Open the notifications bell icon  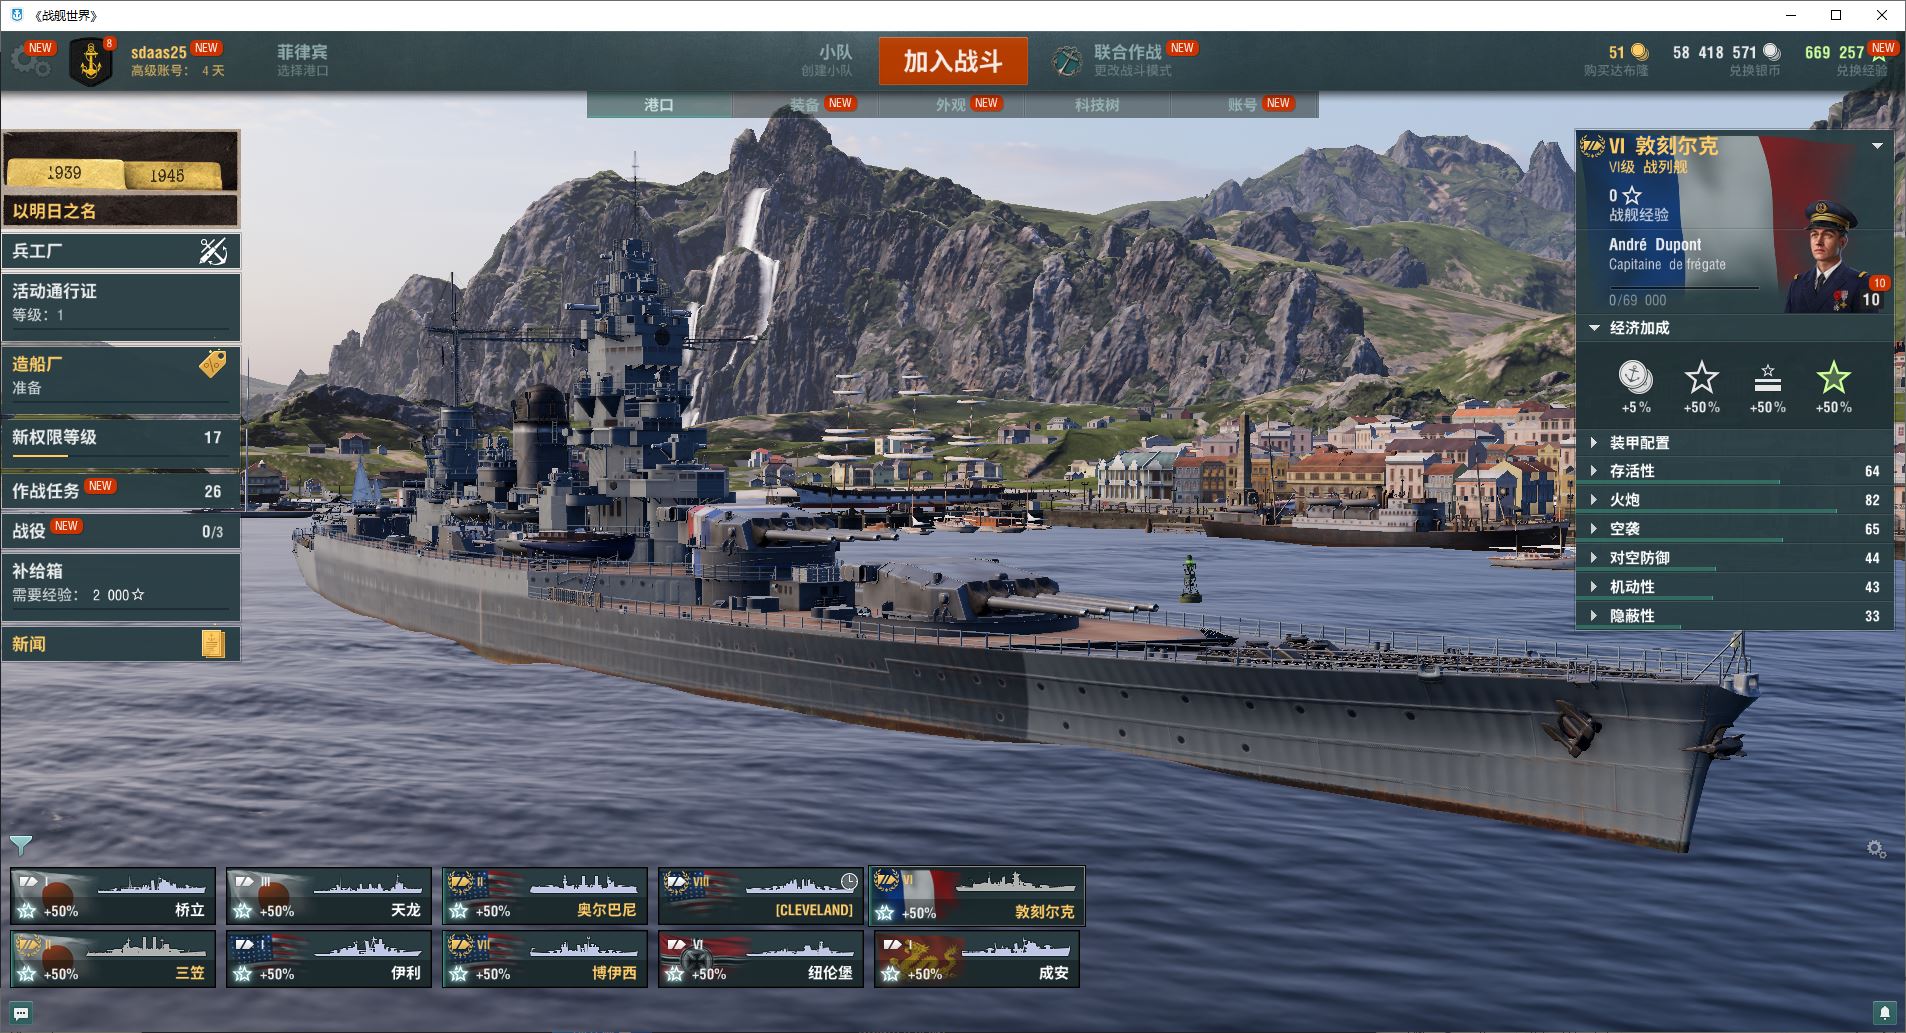pos(1884,1013)
